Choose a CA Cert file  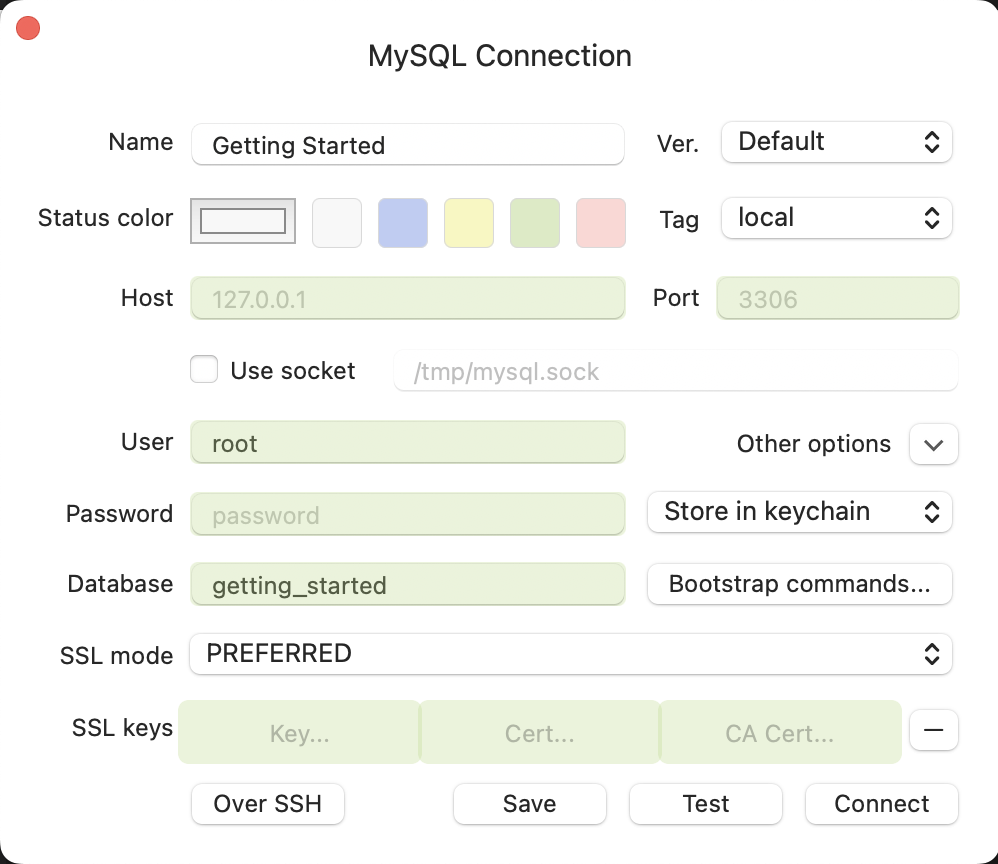780,732
